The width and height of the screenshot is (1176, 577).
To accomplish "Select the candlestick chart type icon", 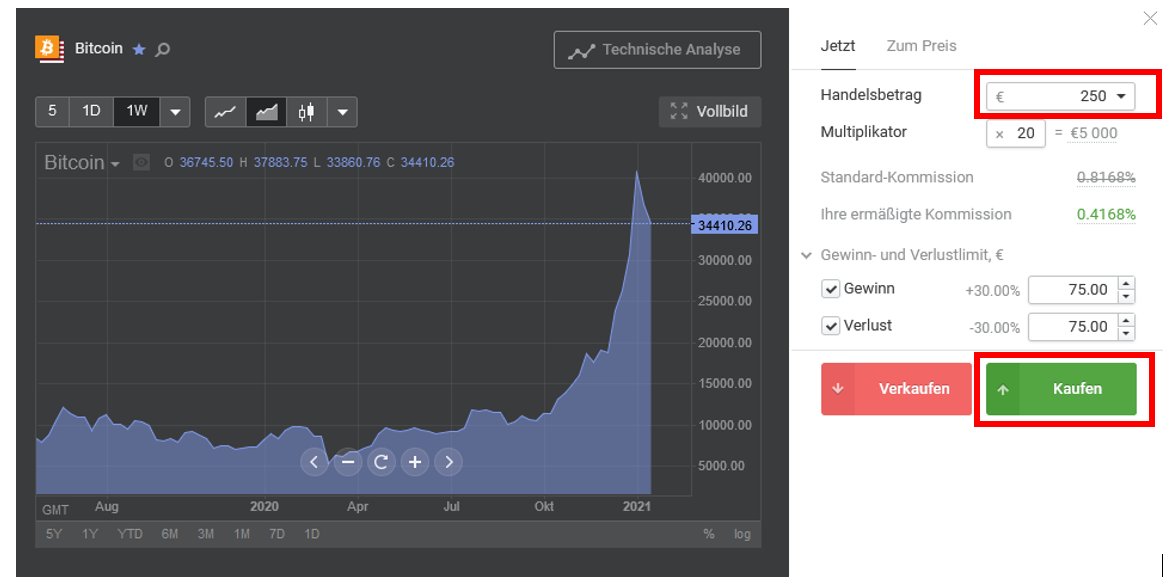I will click(306, 112).
